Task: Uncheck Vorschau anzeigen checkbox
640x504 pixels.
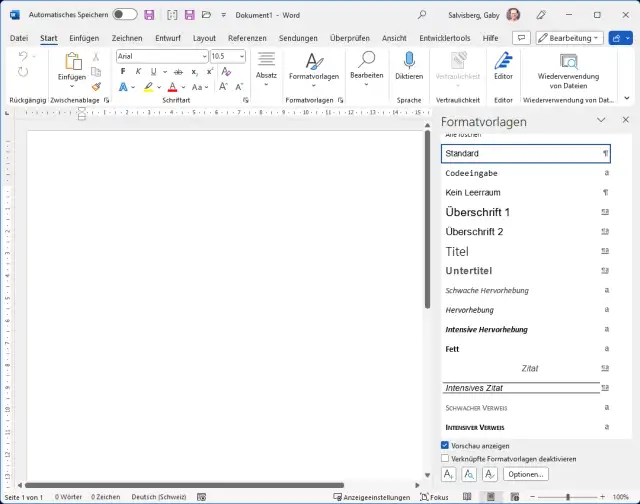Action: pos(445,445)
